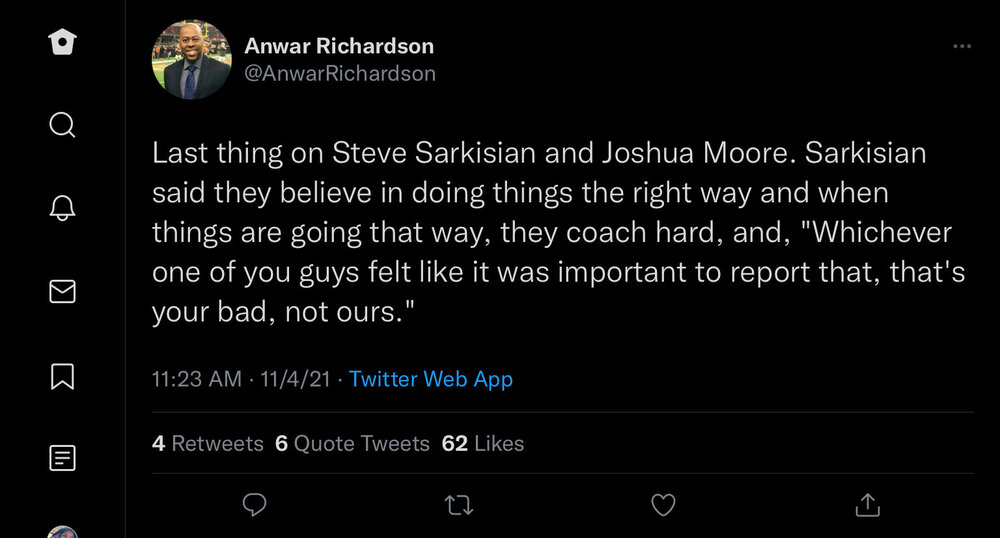View the 6 Quote Tweets
This screenshot has height=538, width=1000.
point(352,443)
